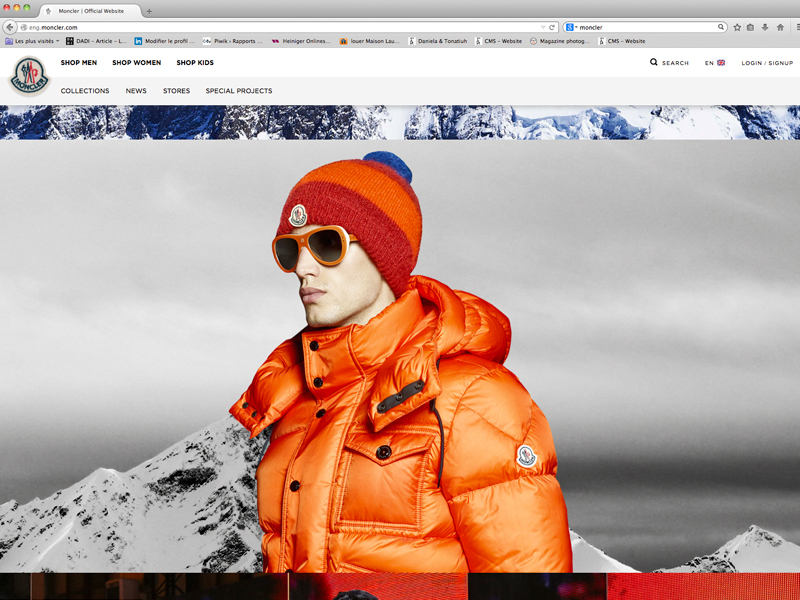Open COLLECTIONS section

(85, 91)
